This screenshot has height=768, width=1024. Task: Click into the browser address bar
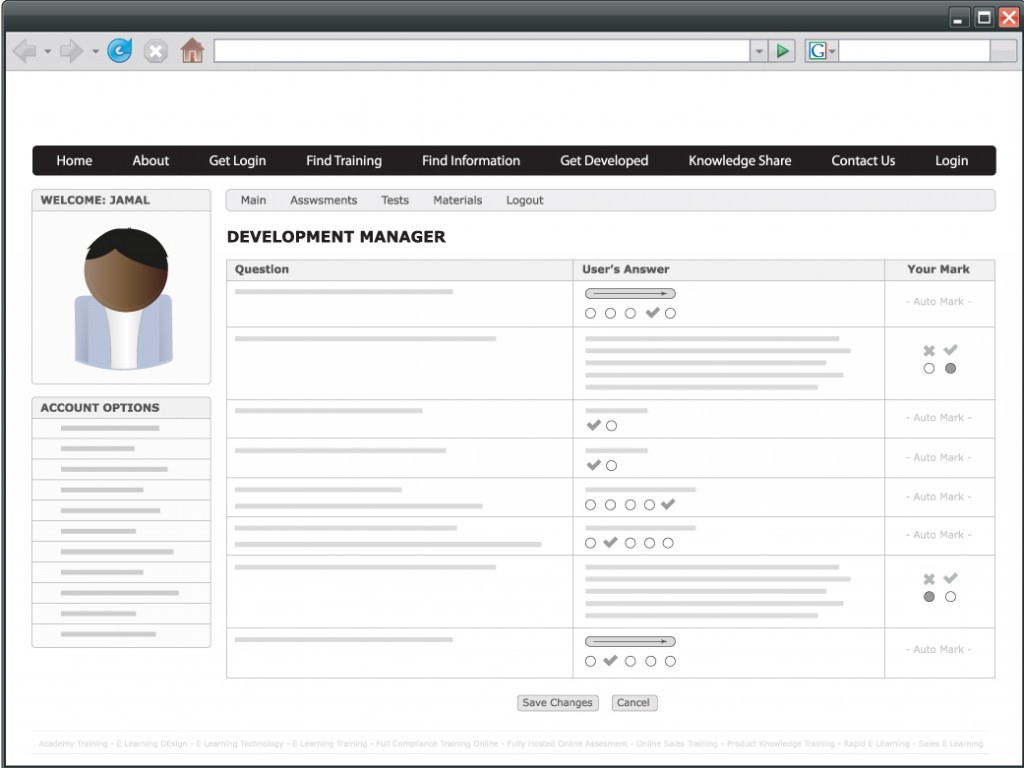(482, 51)
